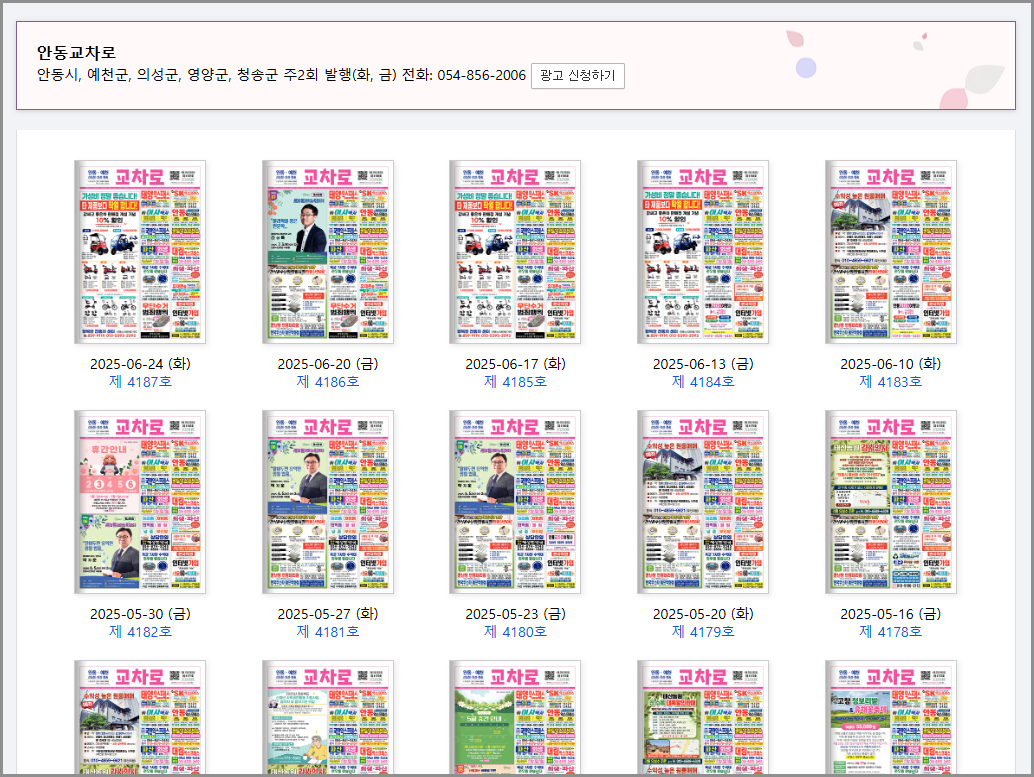Open issue 제 4182호 link
Viewport: 1034px width, 777px height.
[139, 632]
